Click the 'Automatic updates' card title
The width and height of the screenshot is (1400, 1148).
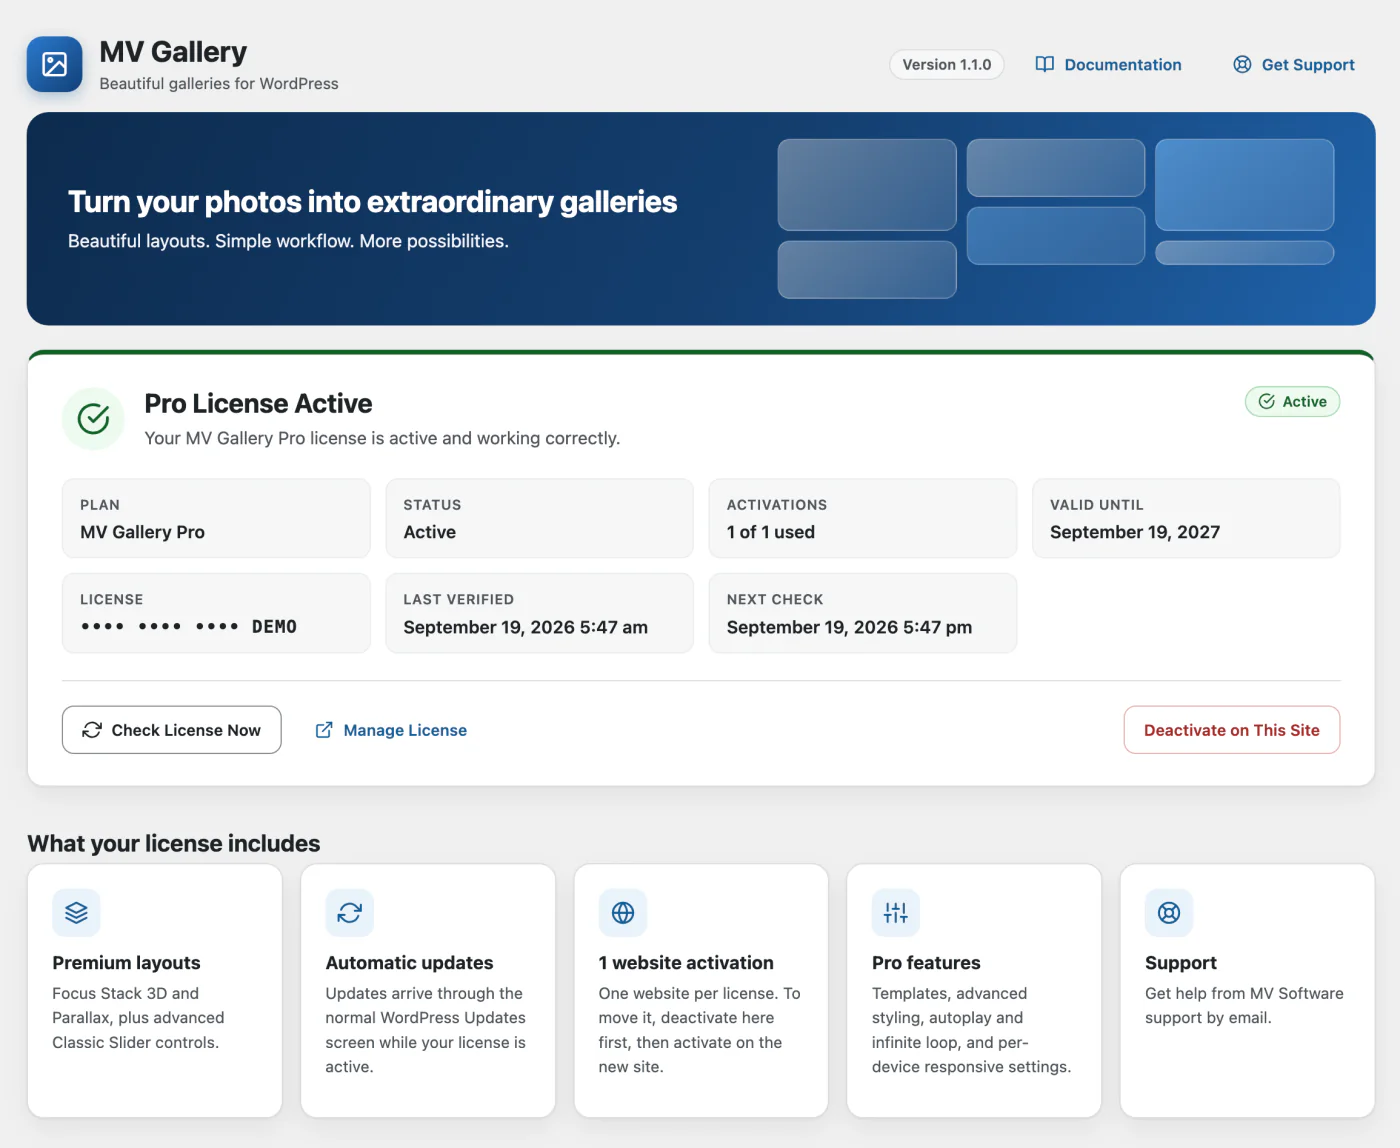(409, 963)
